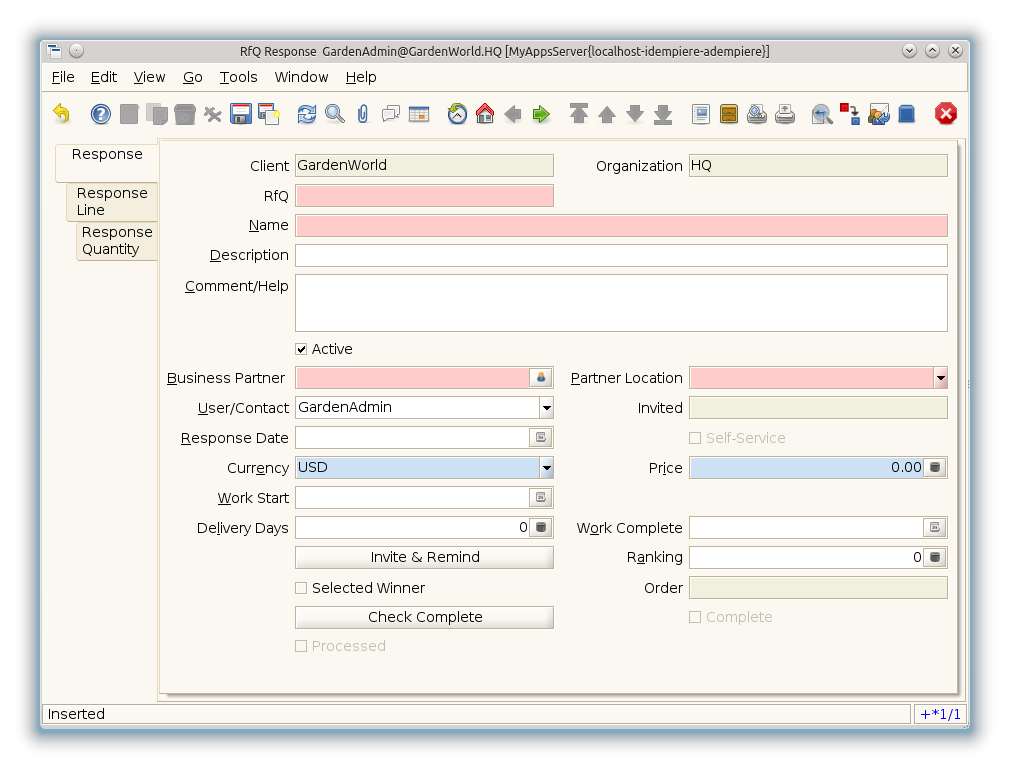
Task: Open record lookup with the magnifier icon
Action: pyautogui.click(x=335, y=114)
